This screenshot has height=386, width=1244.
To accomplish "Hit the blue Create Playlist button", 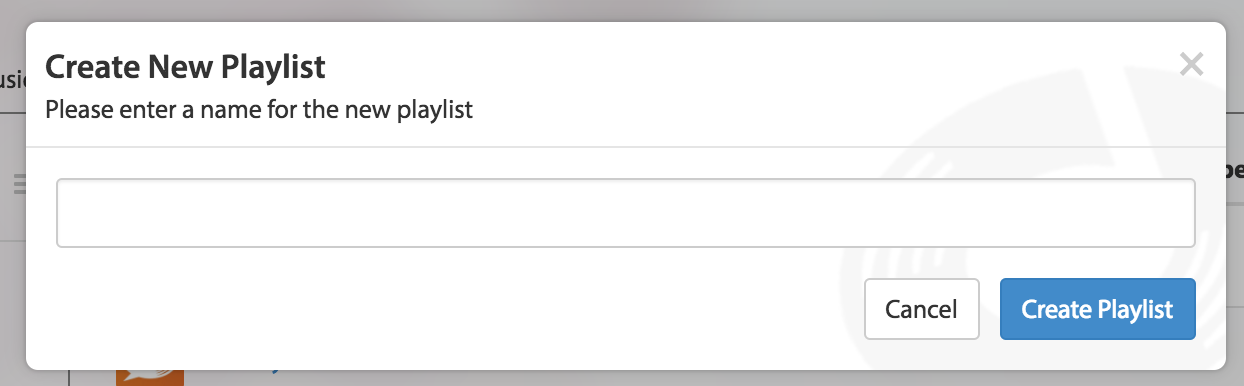I will pos(1097,310).
